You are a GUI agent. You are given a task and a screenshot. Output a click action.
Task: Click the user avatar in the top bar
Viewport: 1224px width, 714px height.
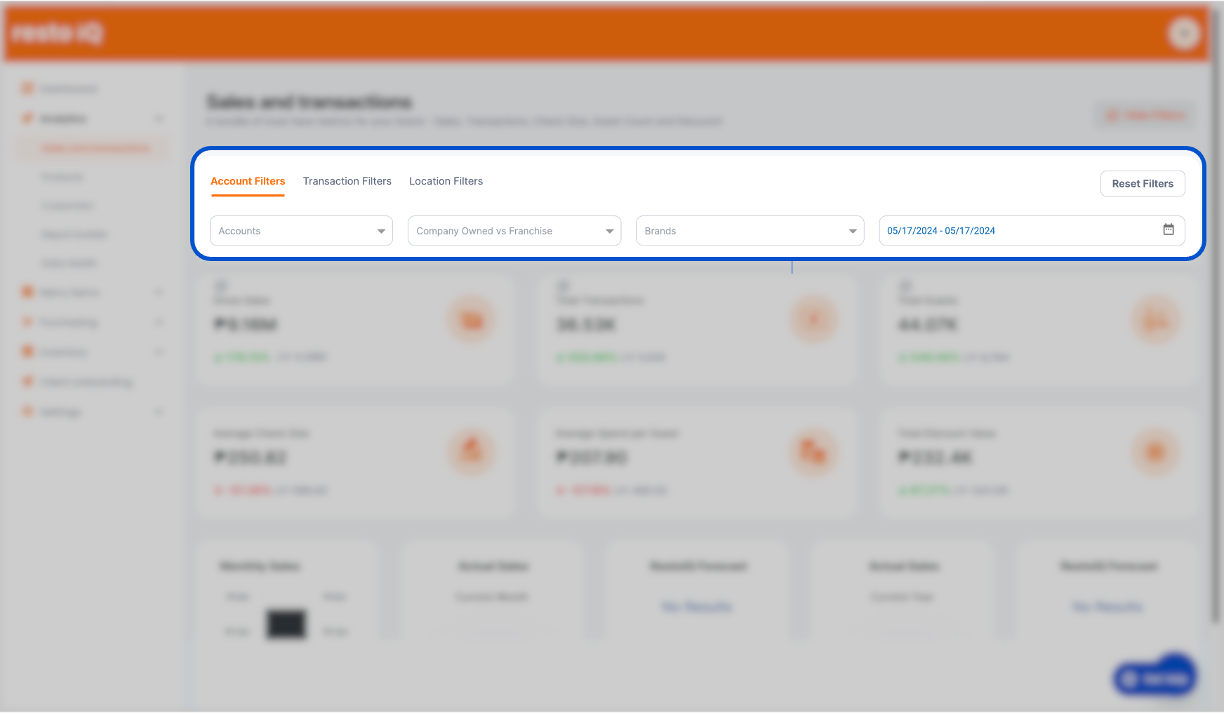1184,33
